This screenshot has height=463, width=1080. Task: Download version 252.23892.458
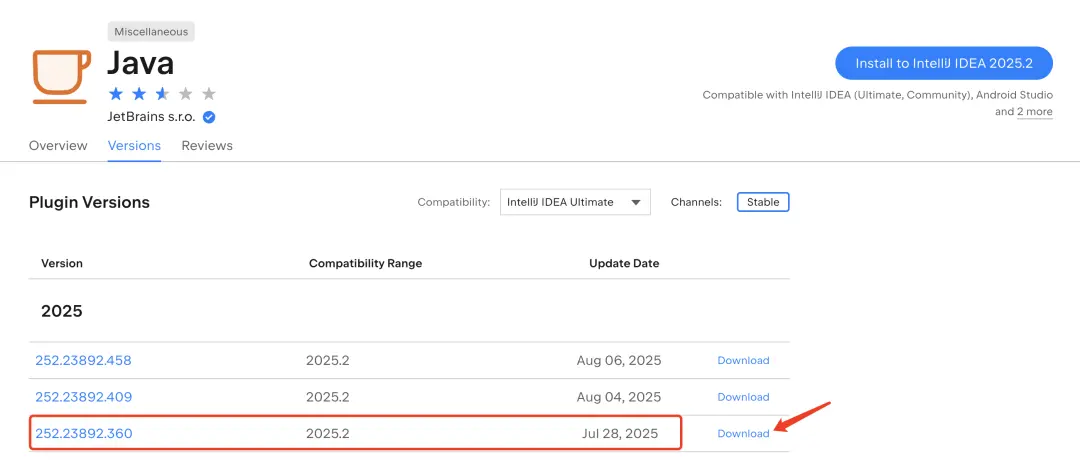point(743,361)
